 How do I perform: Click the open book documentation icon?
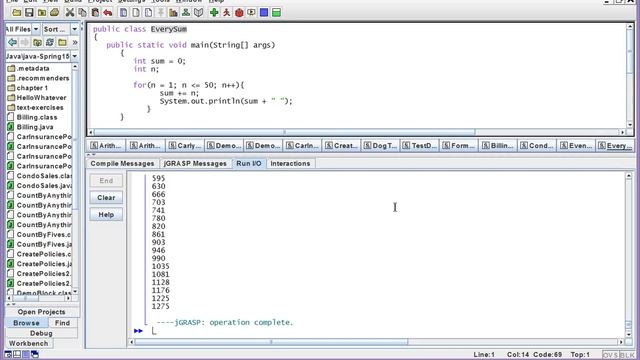click(x=198, y=13)
